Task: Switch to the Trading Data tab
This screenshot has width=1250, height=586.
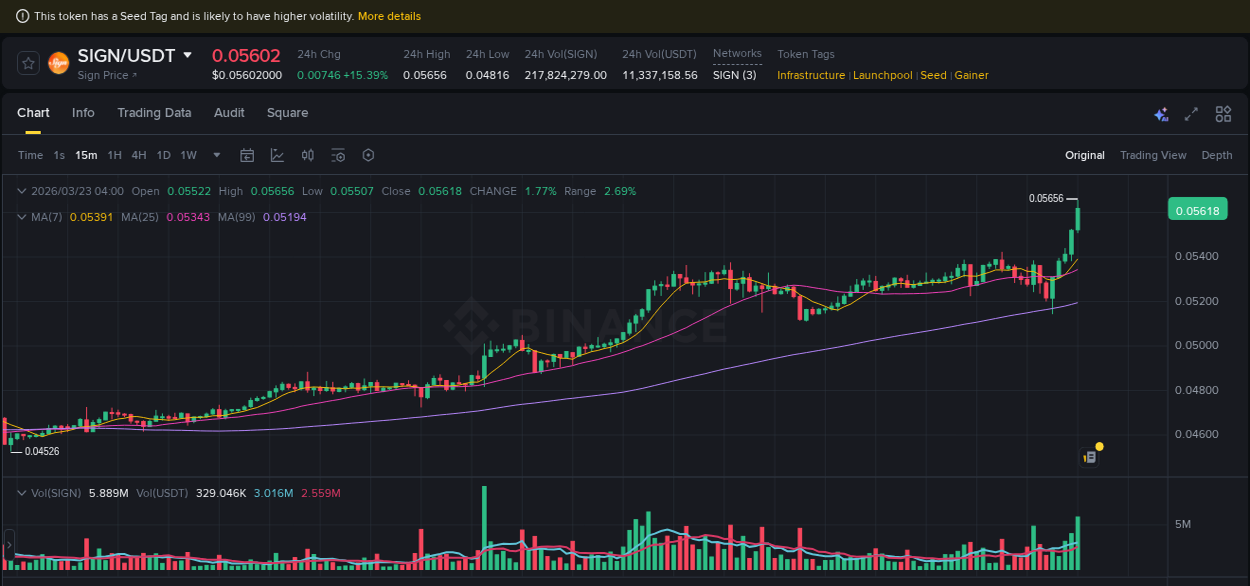Action: pyautogui.click(x=154, y=113)
